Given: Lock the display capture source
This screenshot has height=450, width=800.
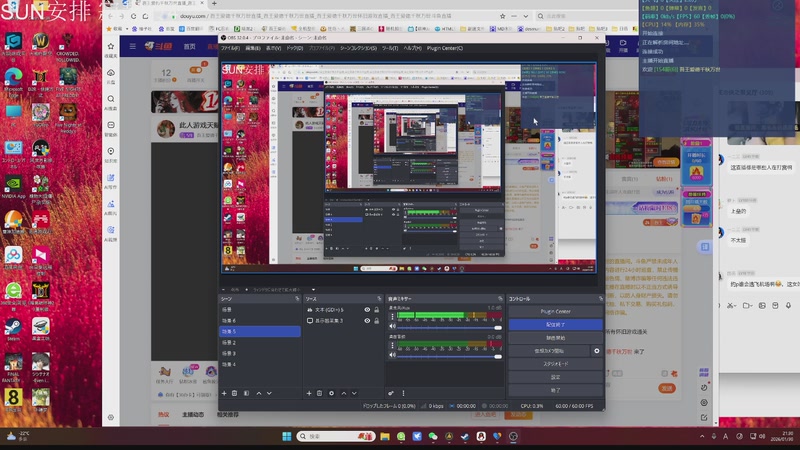Looking at the screenshot, I should tap(377, 321).
